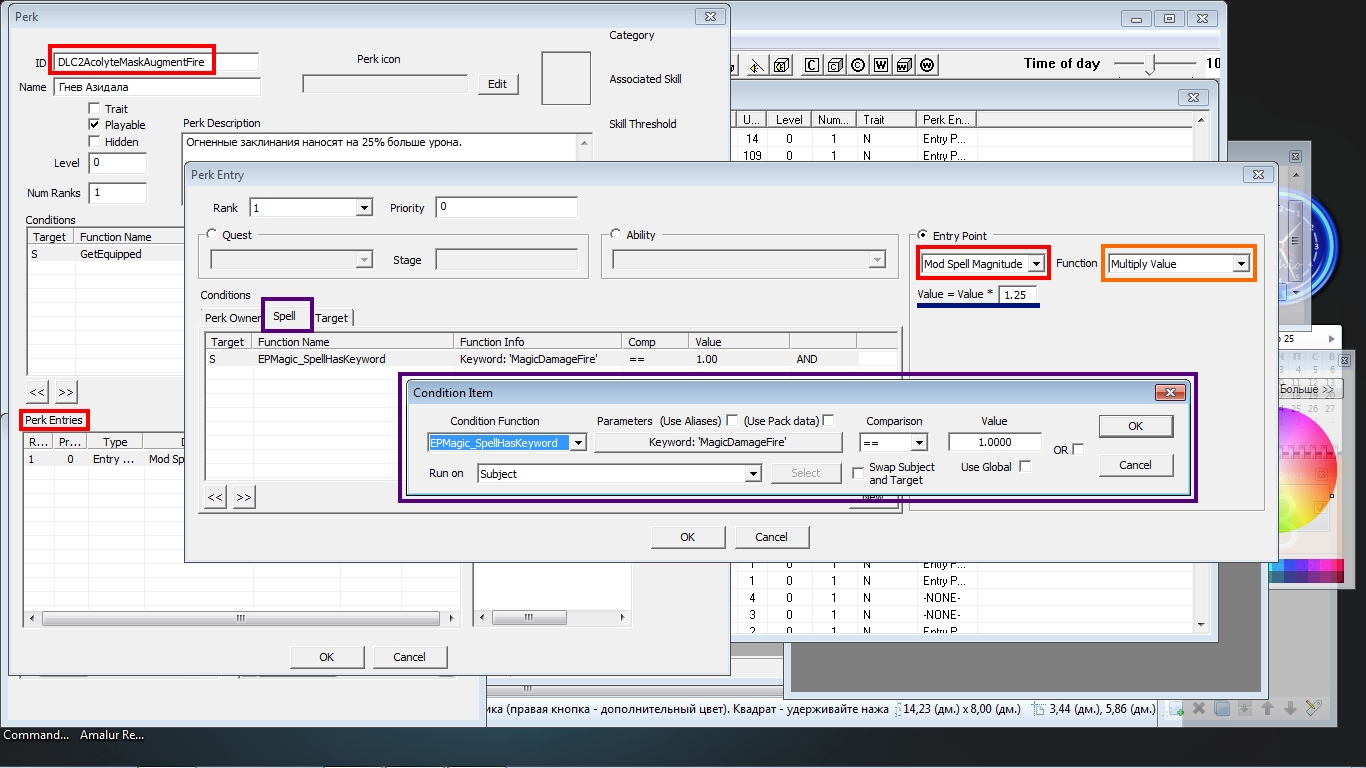Uncheck the Playable checkbox

(x=95, y=125)
